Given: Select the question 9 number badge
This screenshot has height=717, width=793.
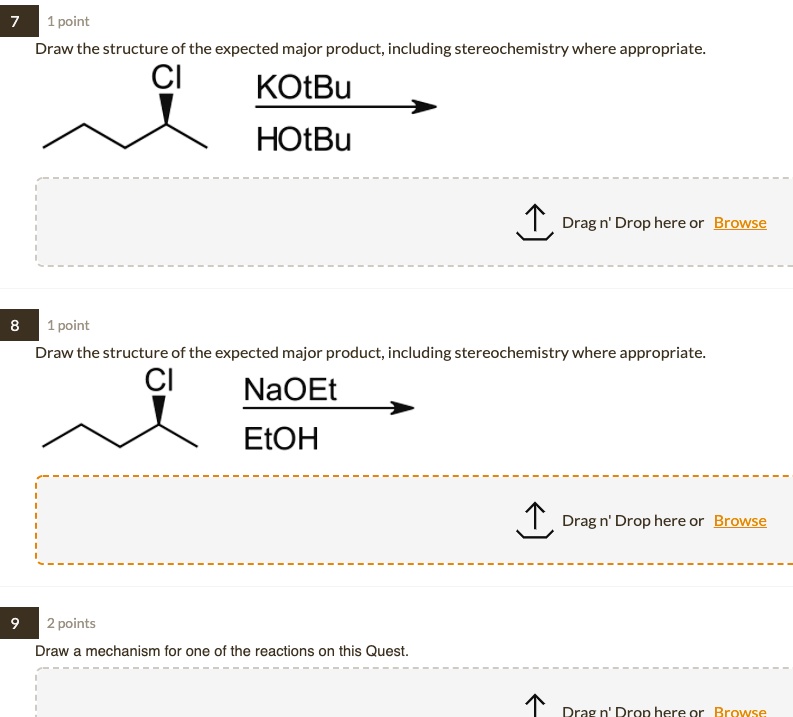Looking at the screenshot, I should click(x=17, y=623).
